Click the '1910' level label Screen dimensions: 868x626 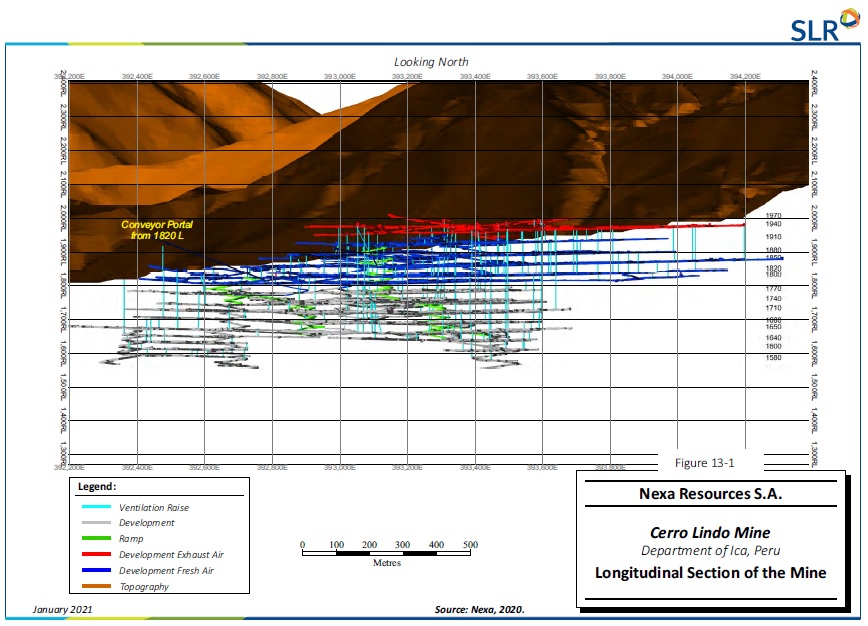(773, 236)
